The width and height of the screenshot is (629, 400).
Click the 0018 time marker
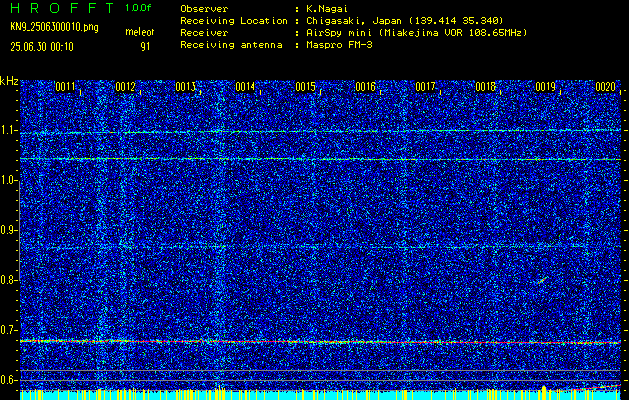485,87
